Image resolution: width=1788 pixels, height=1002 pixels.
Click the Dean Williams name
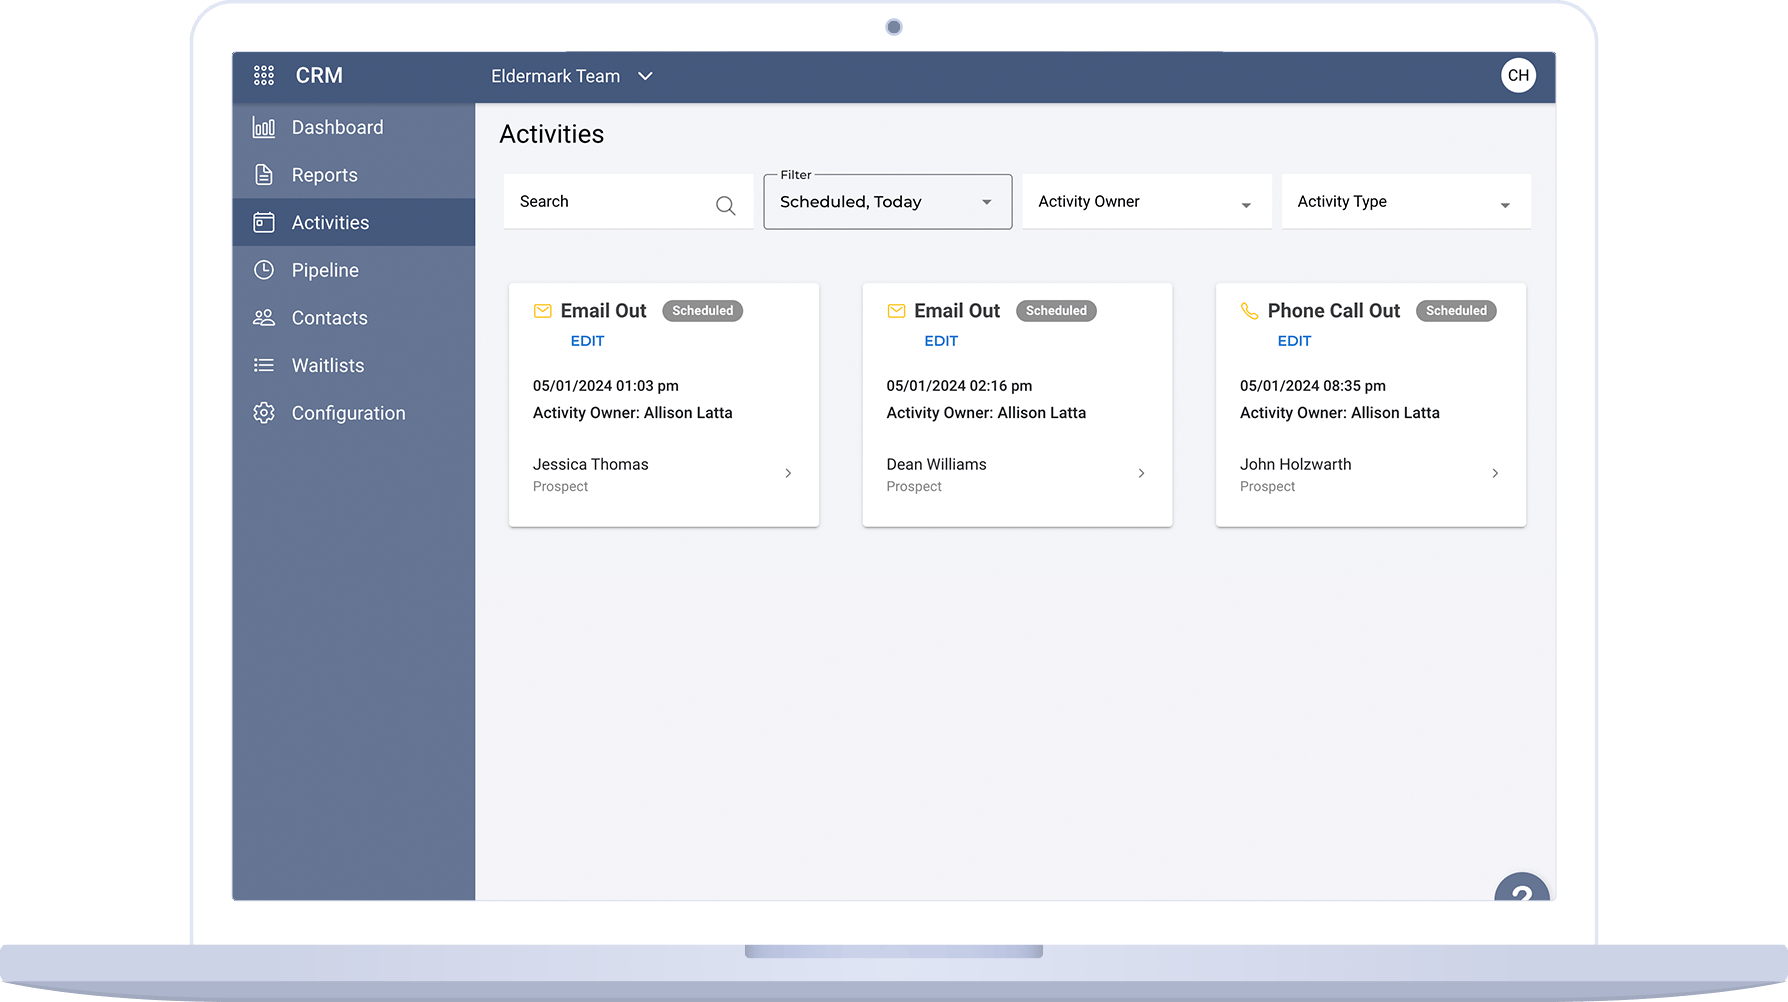[937, 464]
